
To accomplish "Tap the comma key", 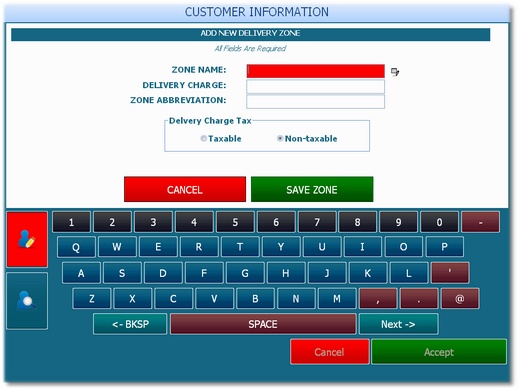I will [x=378, y=298].
